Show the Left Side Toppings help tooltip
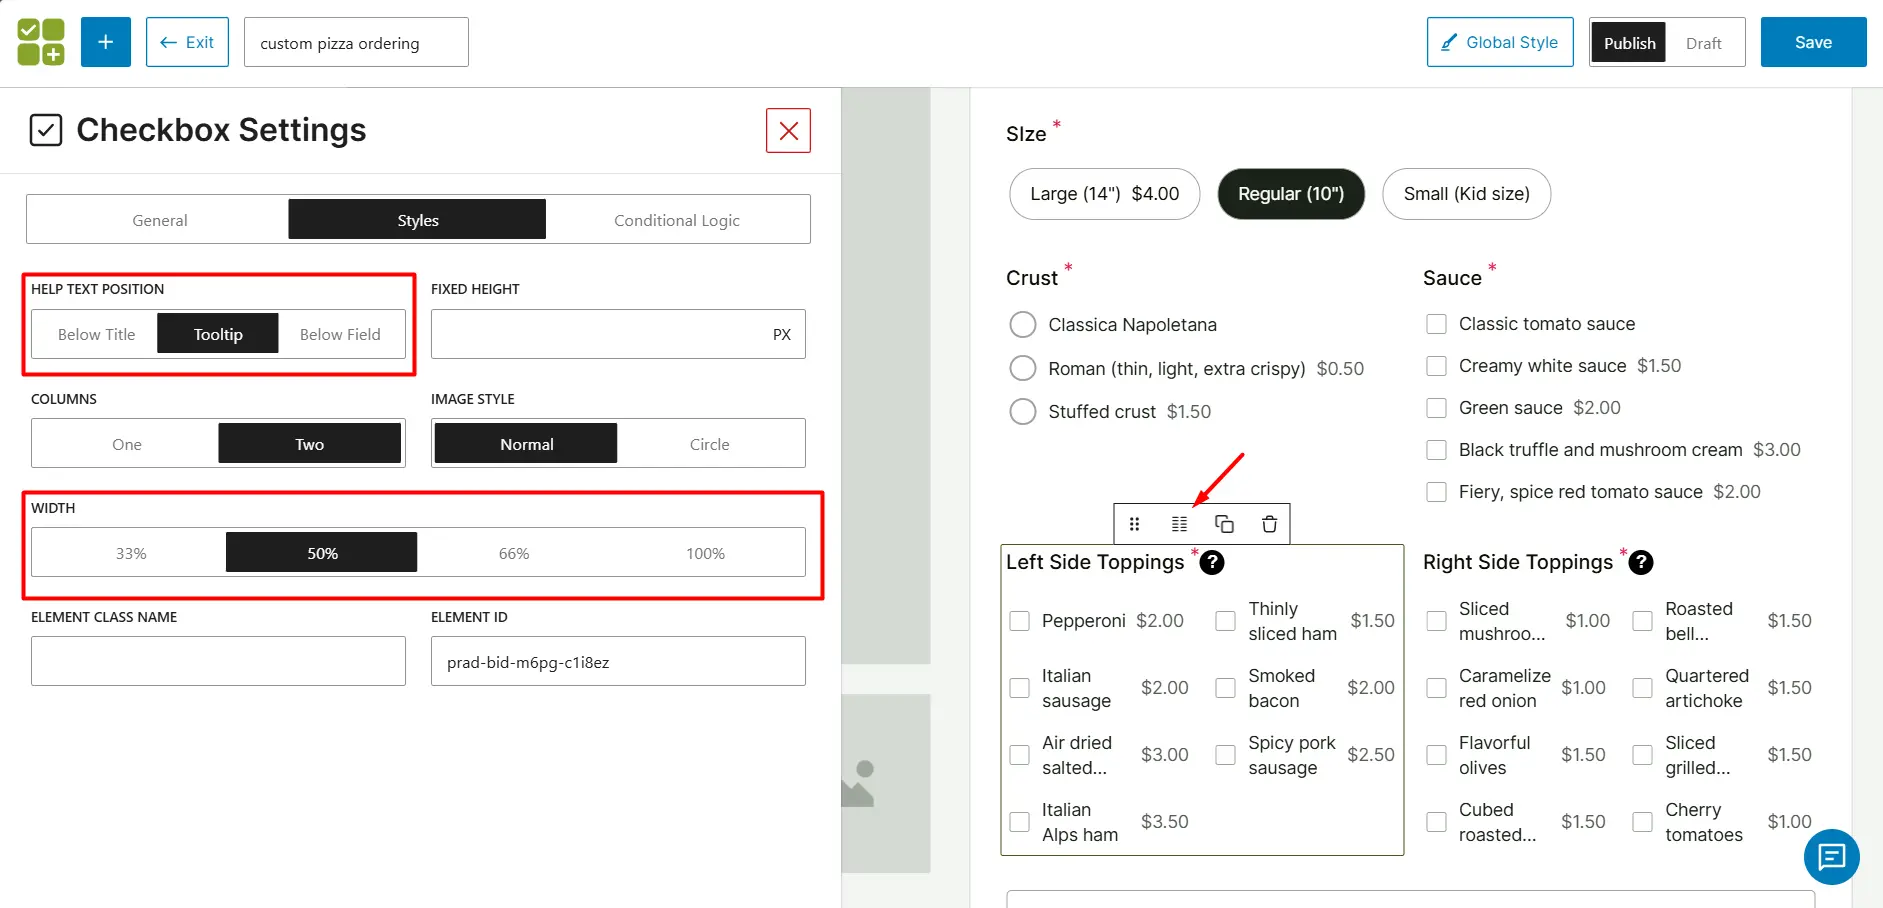Screen dimensions: 1883x908 (1211, 563)
